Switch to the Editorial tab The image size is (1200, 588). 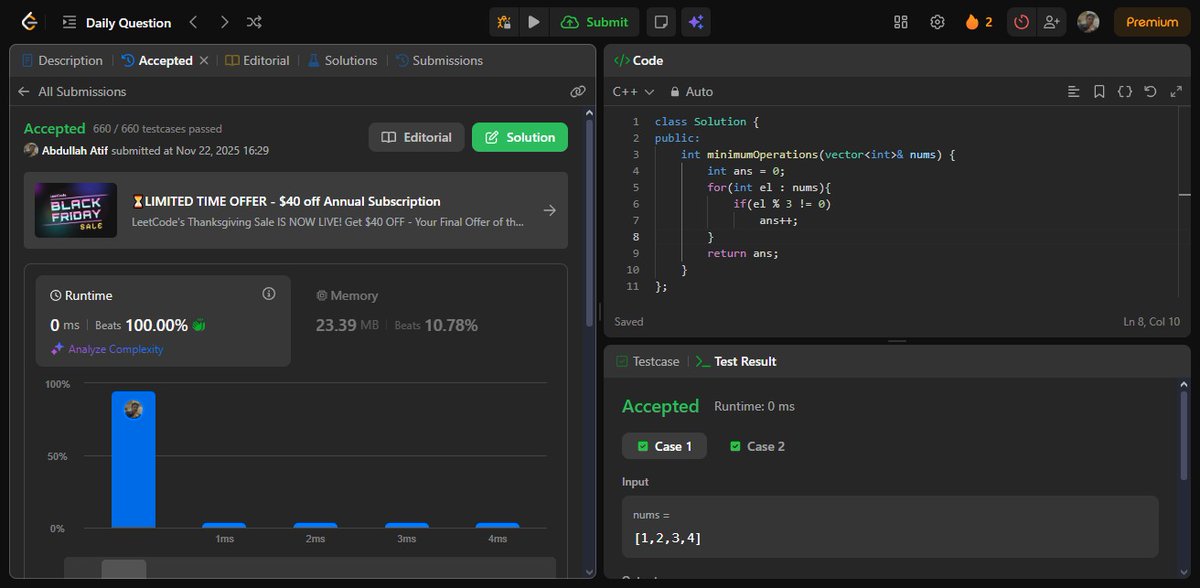(x=257, y=60)
